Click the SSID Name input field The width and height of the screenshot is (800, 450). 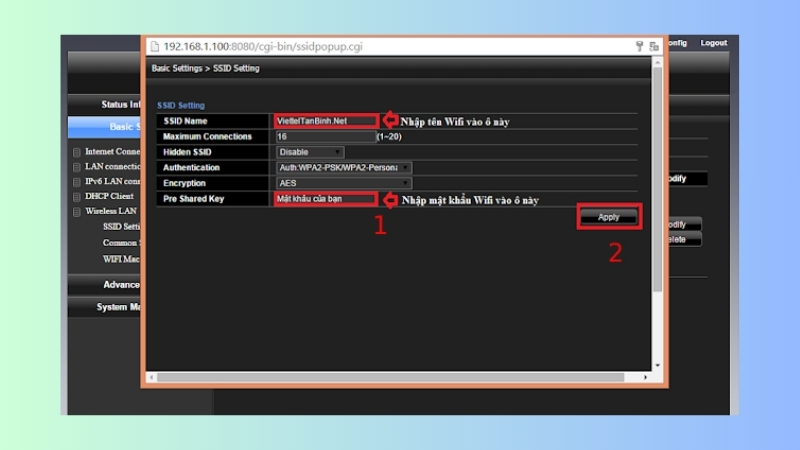click(x=326, y=121)
